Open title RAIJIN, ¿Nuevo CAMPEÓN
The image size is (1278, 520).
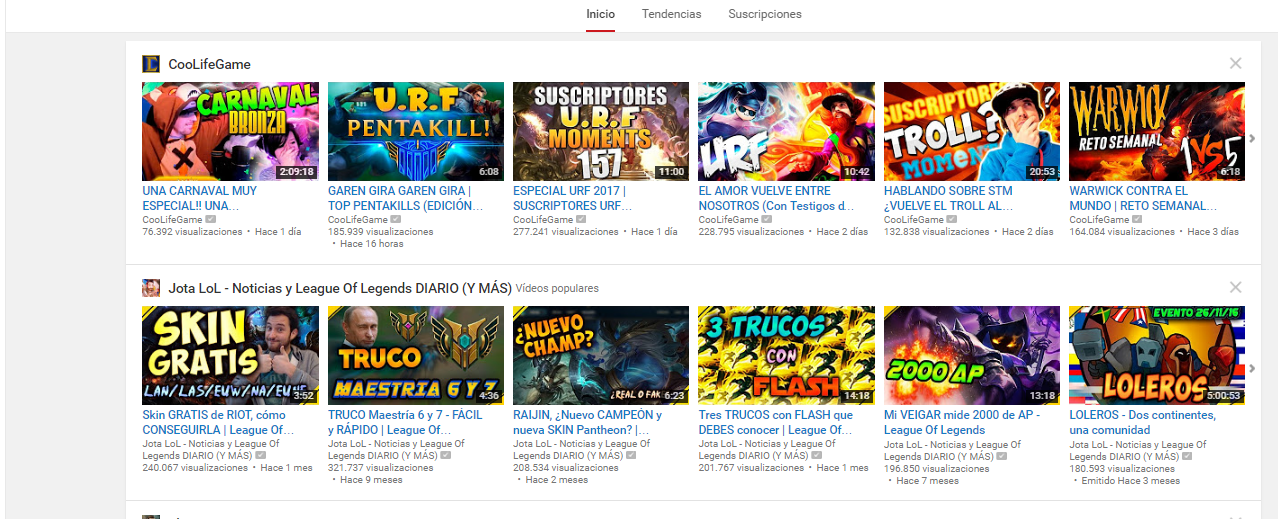click(x=587, y=422)
